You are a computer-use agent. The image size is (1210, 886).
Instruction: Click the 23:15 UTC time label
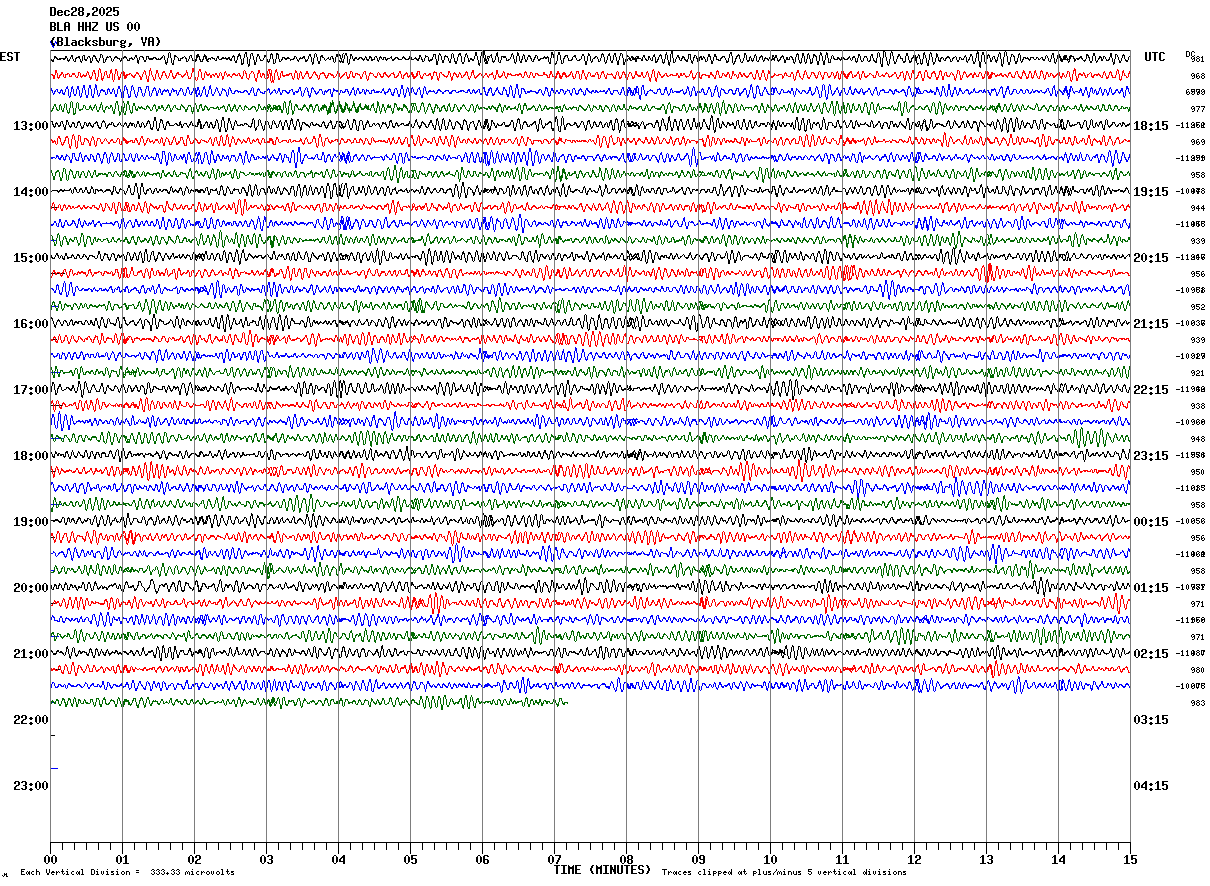point(1151,456)
